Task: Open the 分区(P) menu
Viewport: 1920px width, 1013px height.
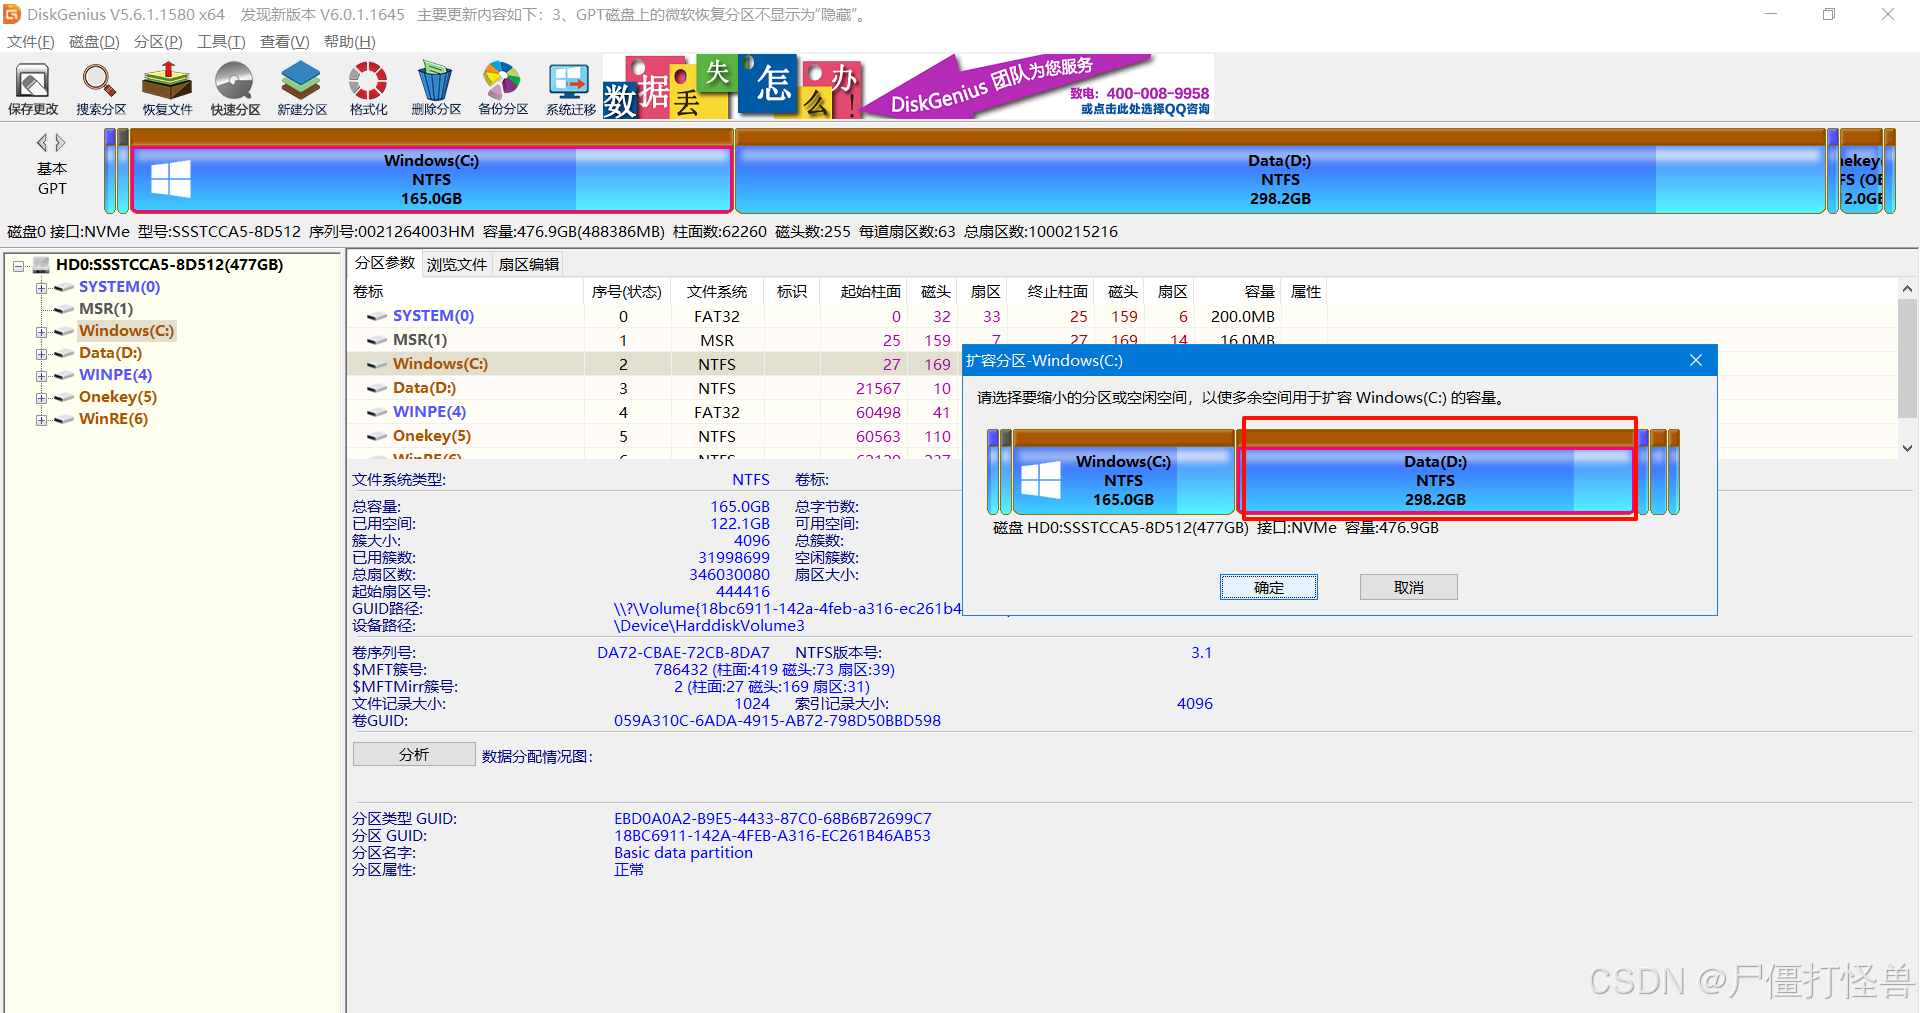Action: (158, 42)
